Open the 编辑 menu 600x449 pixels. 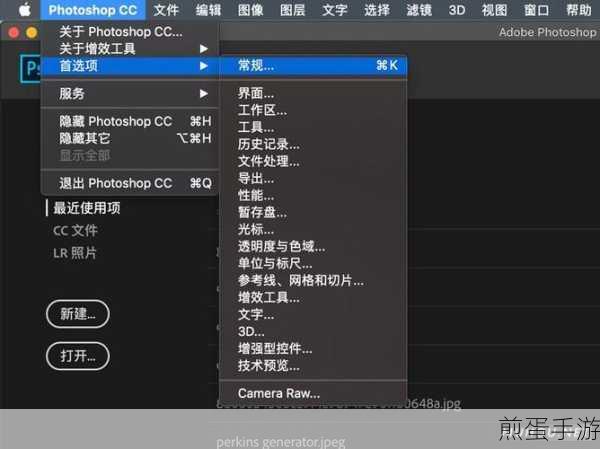click(208, 10)
